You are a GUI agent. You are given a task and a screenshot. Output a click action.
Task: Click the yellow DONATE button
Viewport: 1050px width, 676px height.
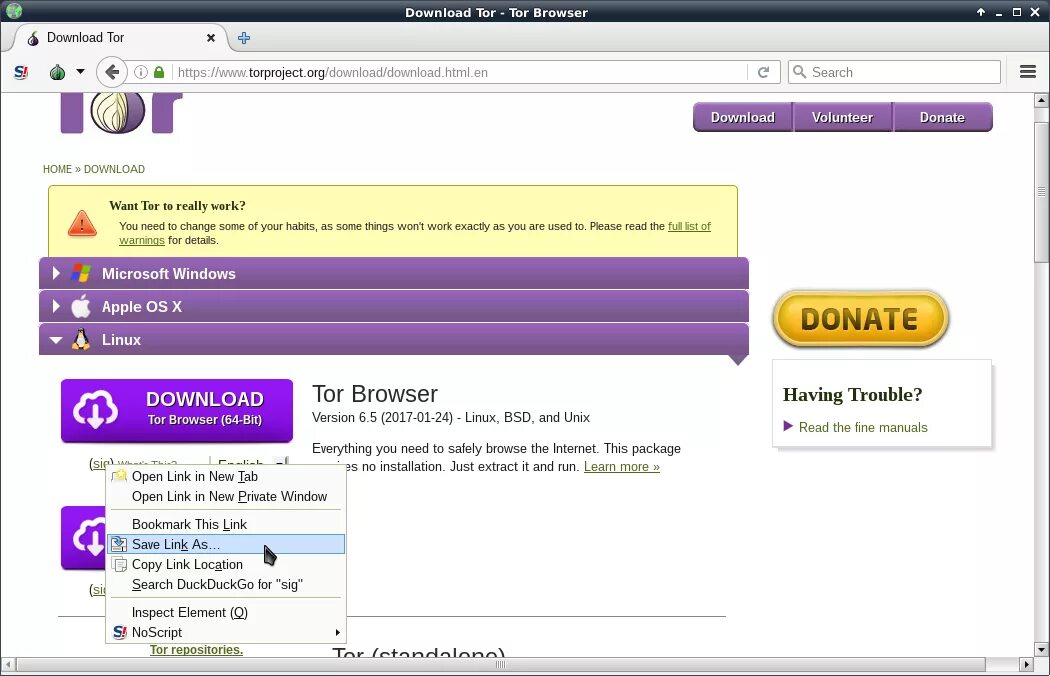860,319
